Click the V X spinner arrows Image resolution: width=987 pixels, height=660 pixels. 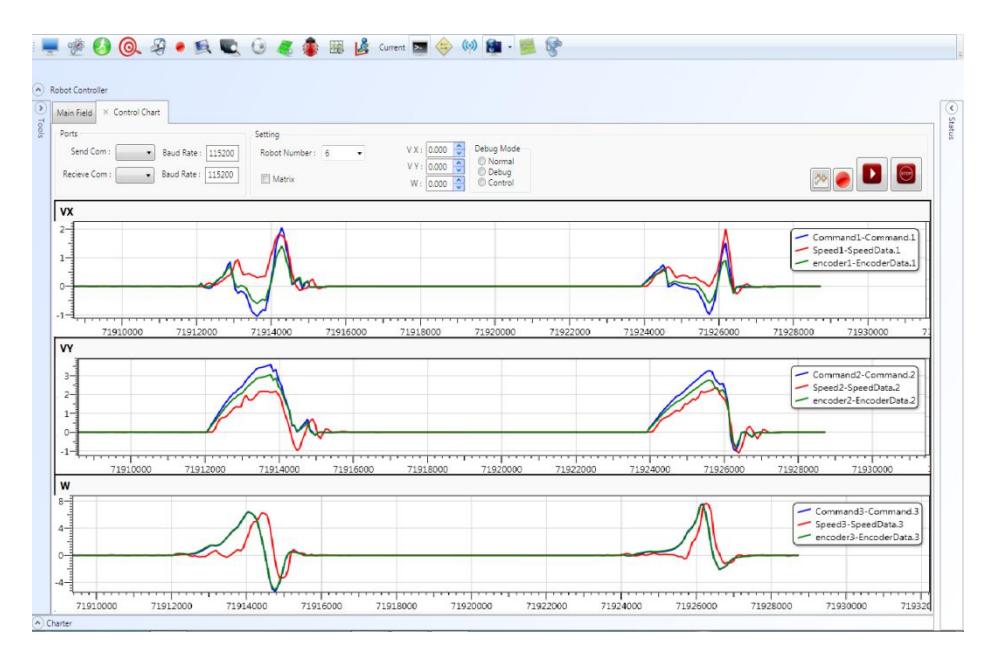tap(460, 150)
